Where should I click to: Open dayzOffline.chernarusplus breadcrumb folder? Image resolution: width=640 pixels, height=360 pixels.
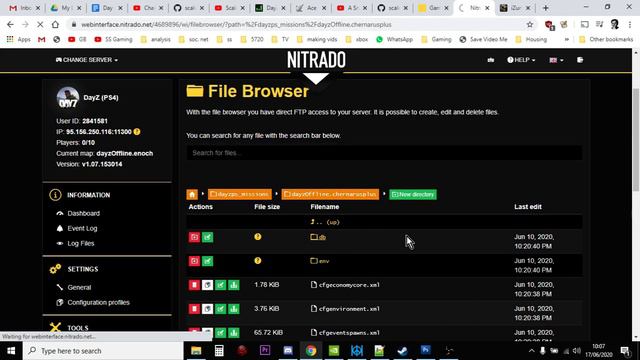tap(330, 194)
